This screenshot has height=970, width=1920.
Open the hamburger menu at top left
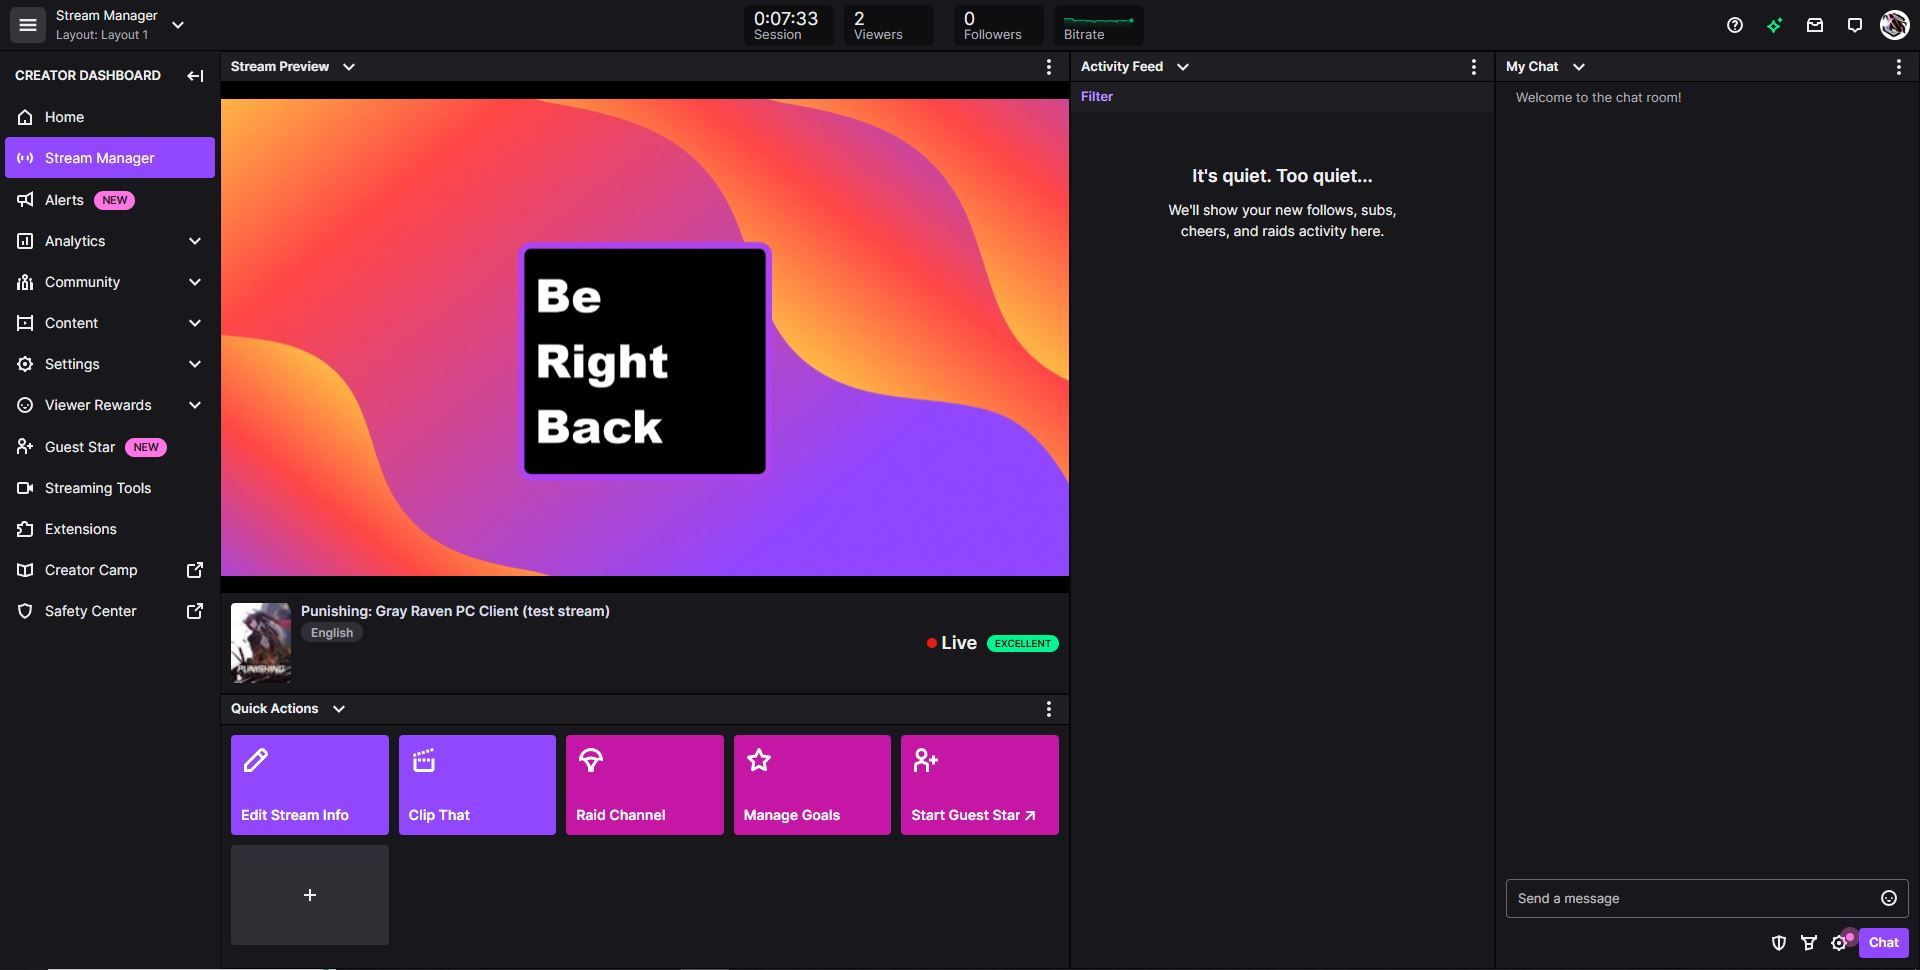click(x=27, y=25)
